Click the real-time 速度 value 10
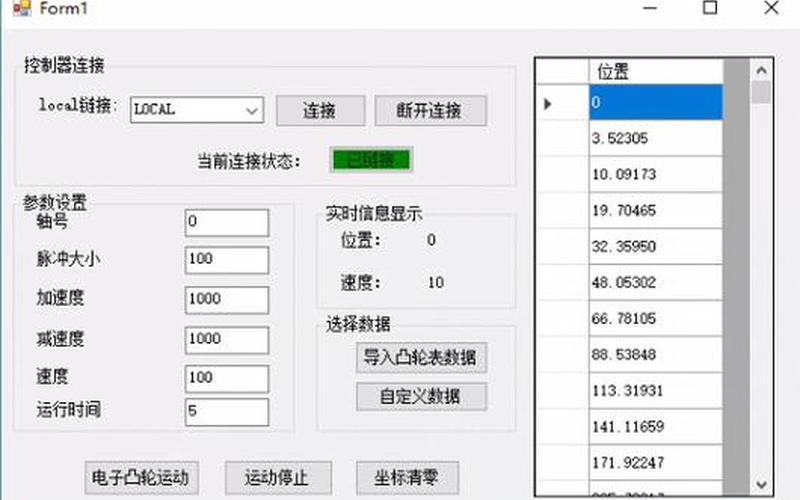Viewport: 800px width, 500px height. click(x=436, y=283)
